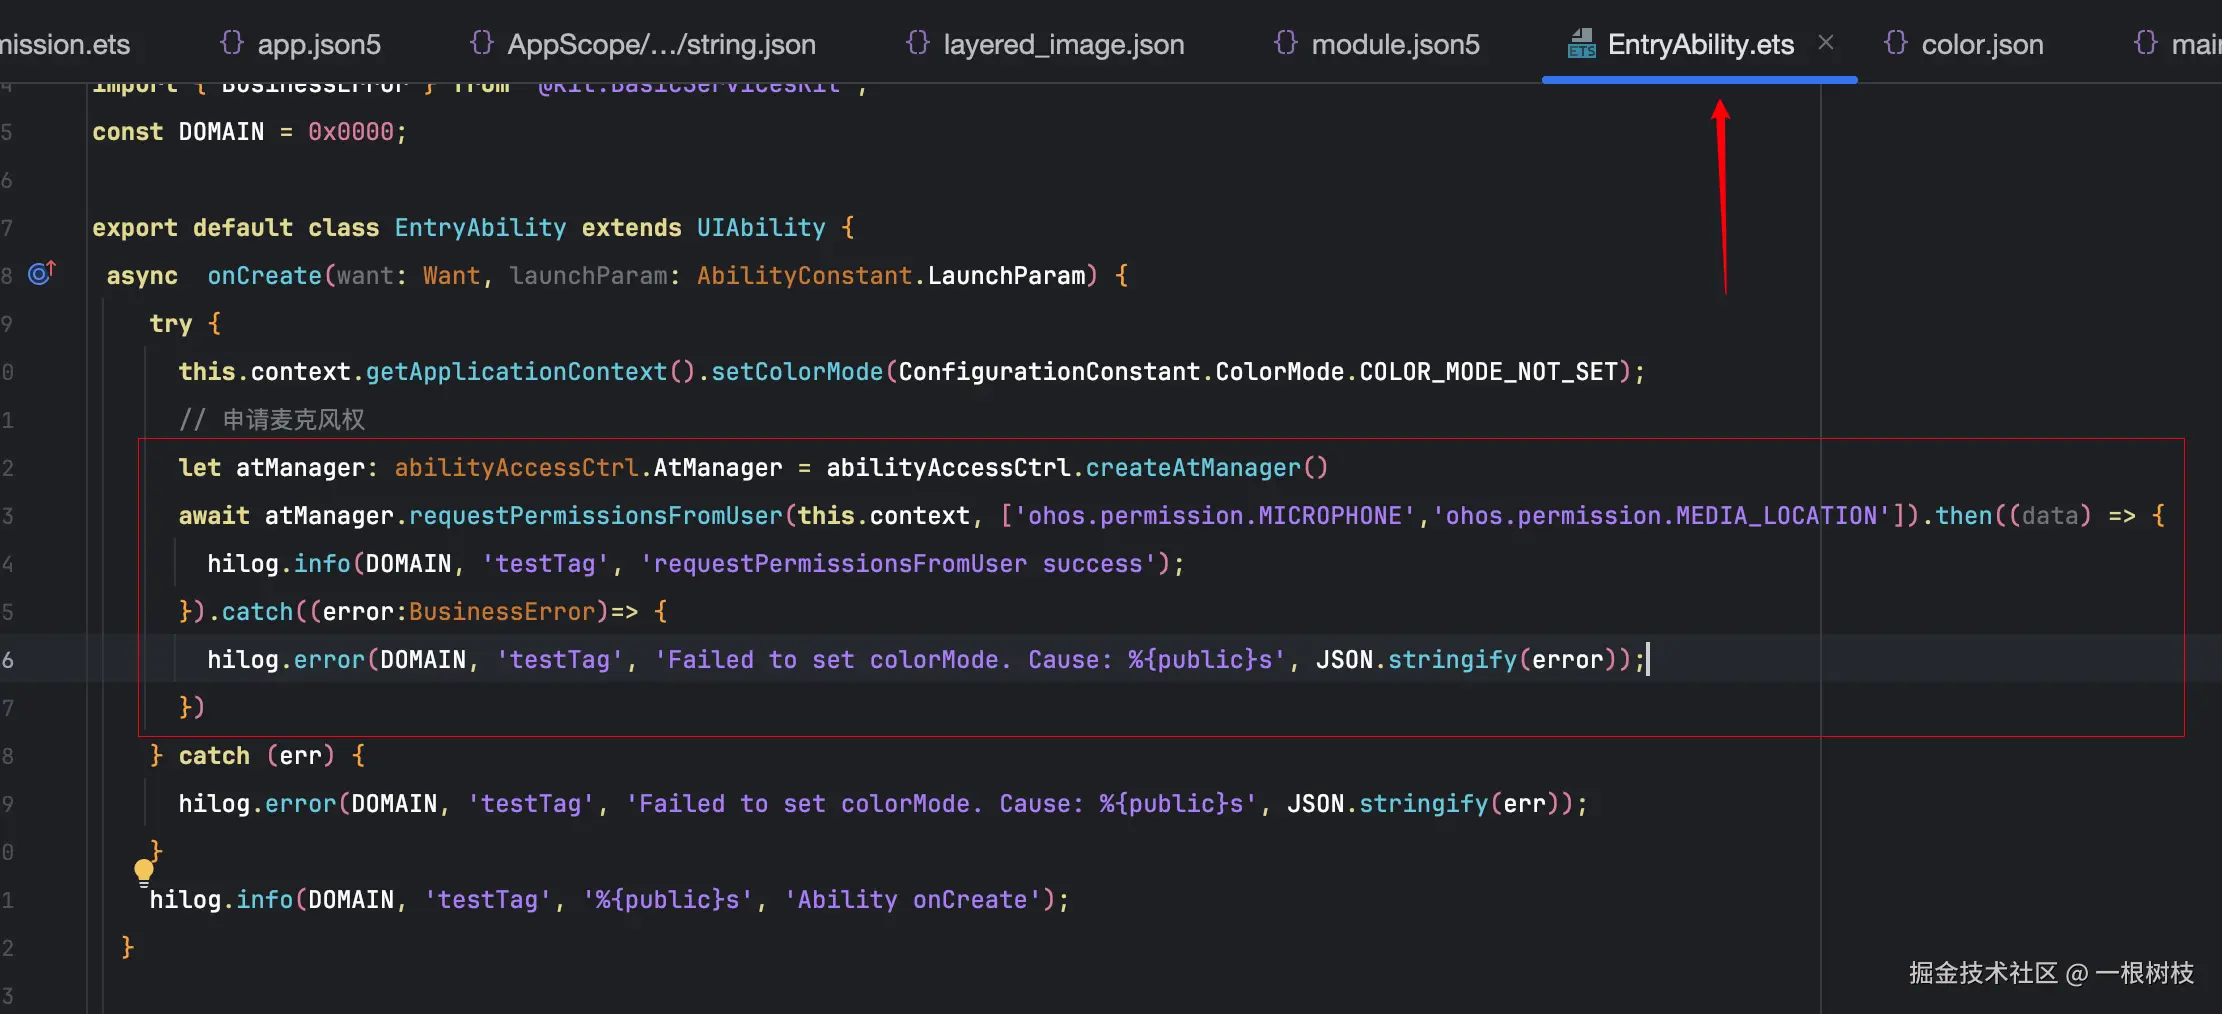
Task: Click the setColorMode method call
Action: tap(797, 372)
